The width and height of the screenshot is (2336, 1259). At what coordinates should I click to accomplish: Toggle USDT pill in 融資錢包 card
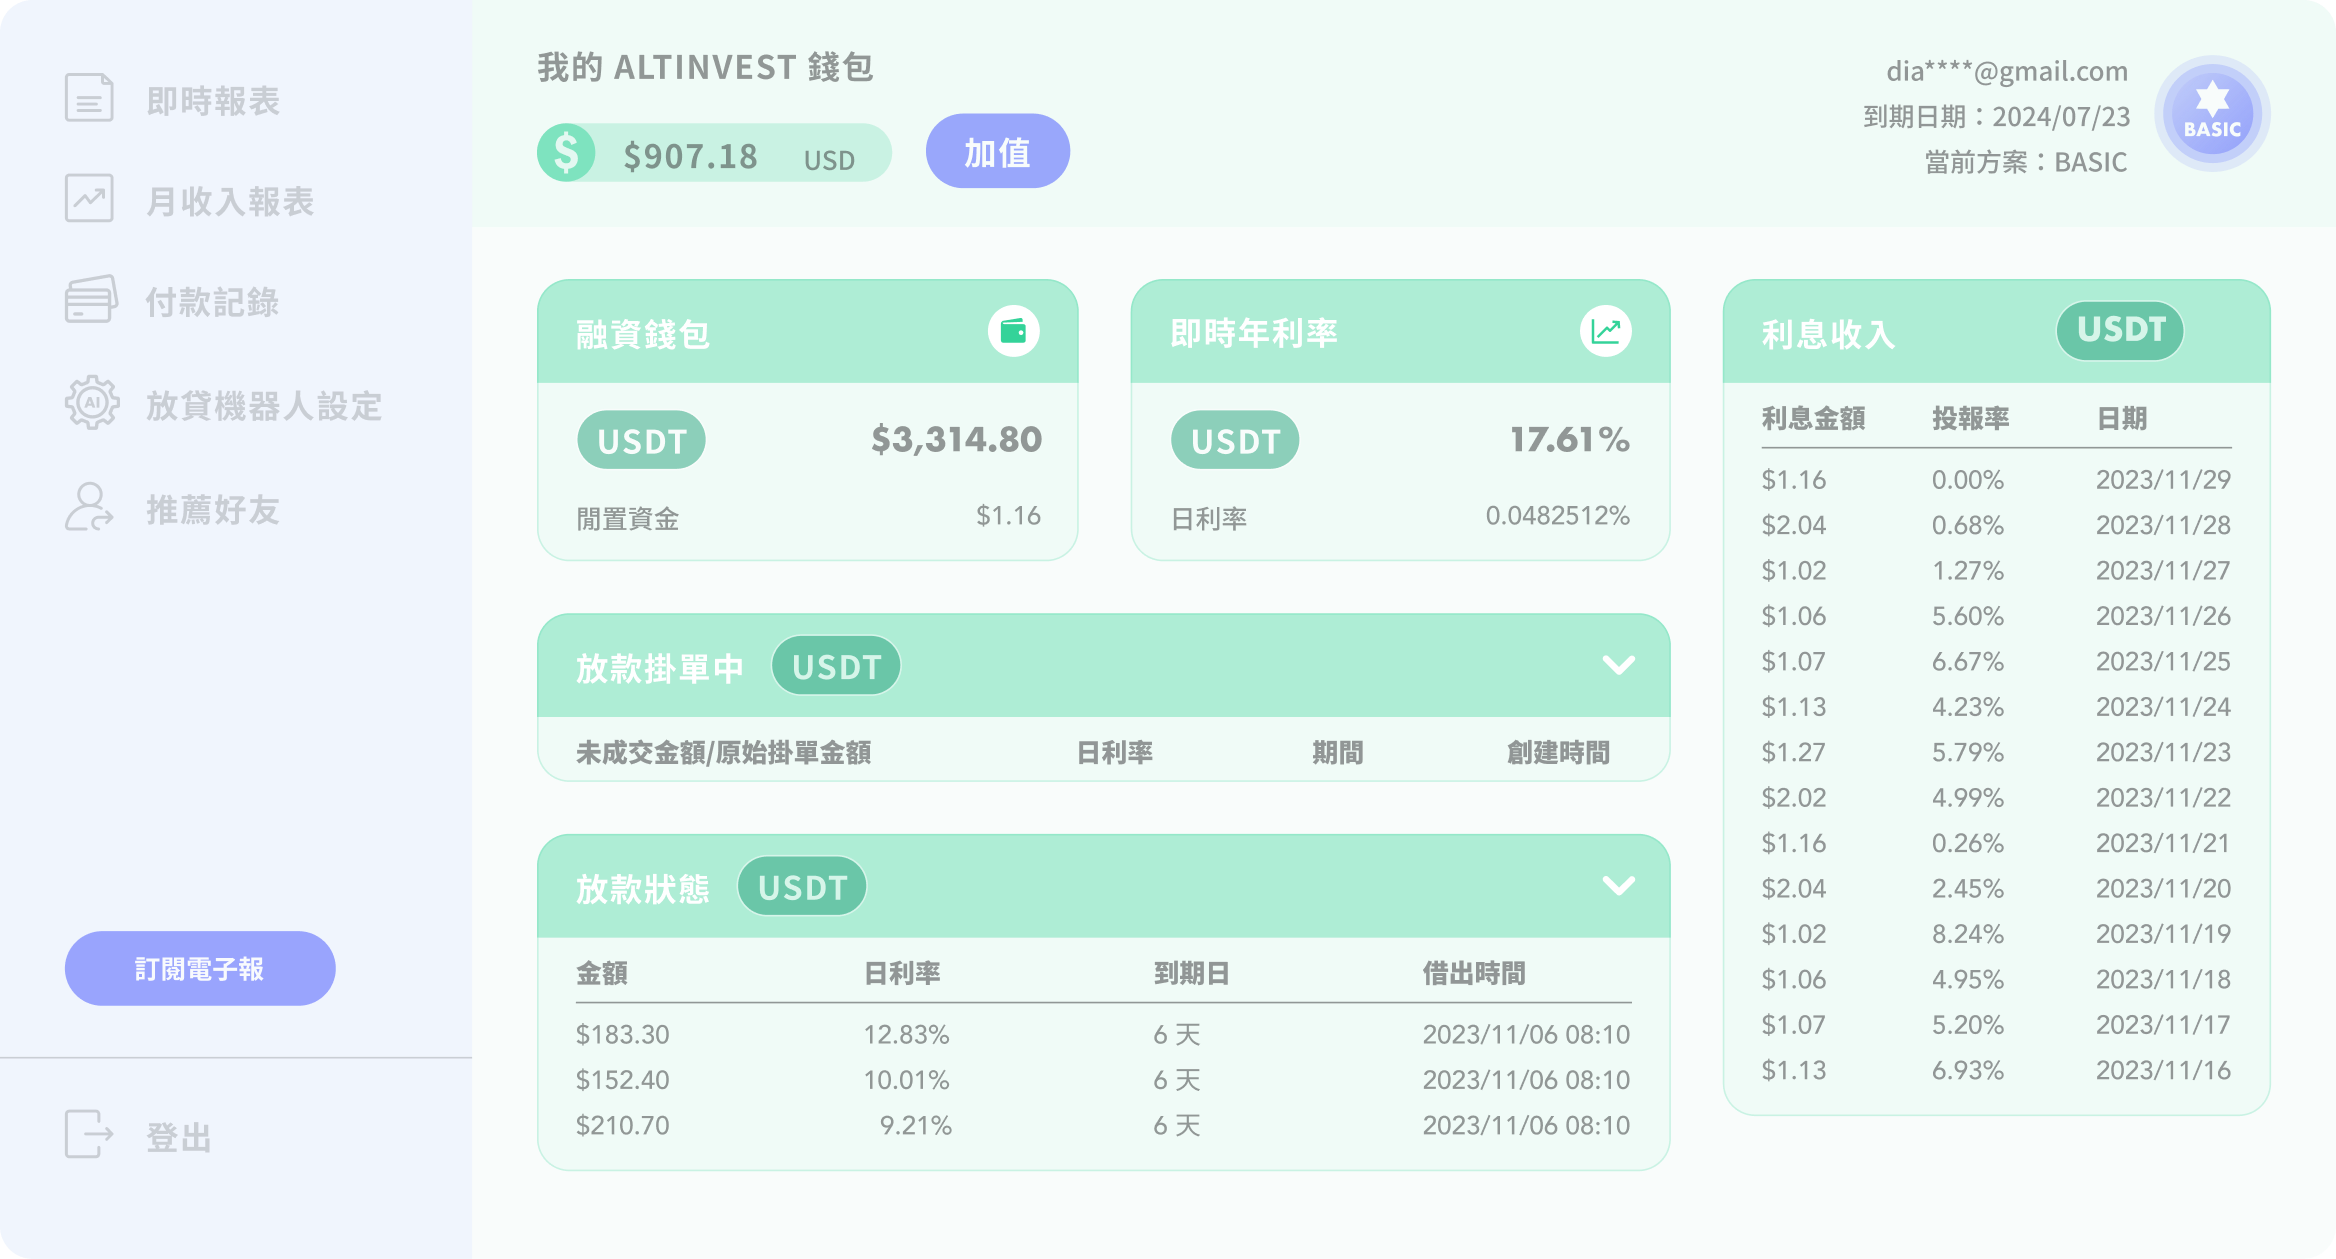click(641, 440)
